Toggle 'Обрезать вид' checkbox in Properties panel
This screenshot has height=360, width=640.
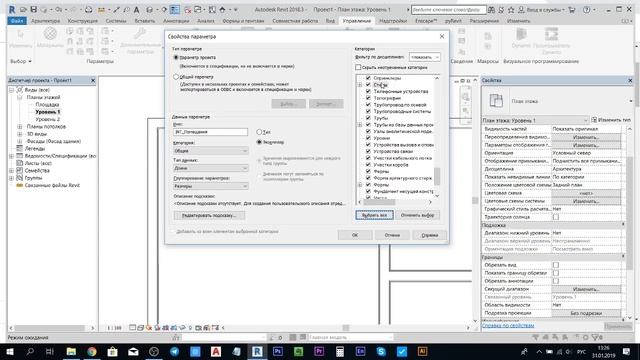(x=556, y=265)
